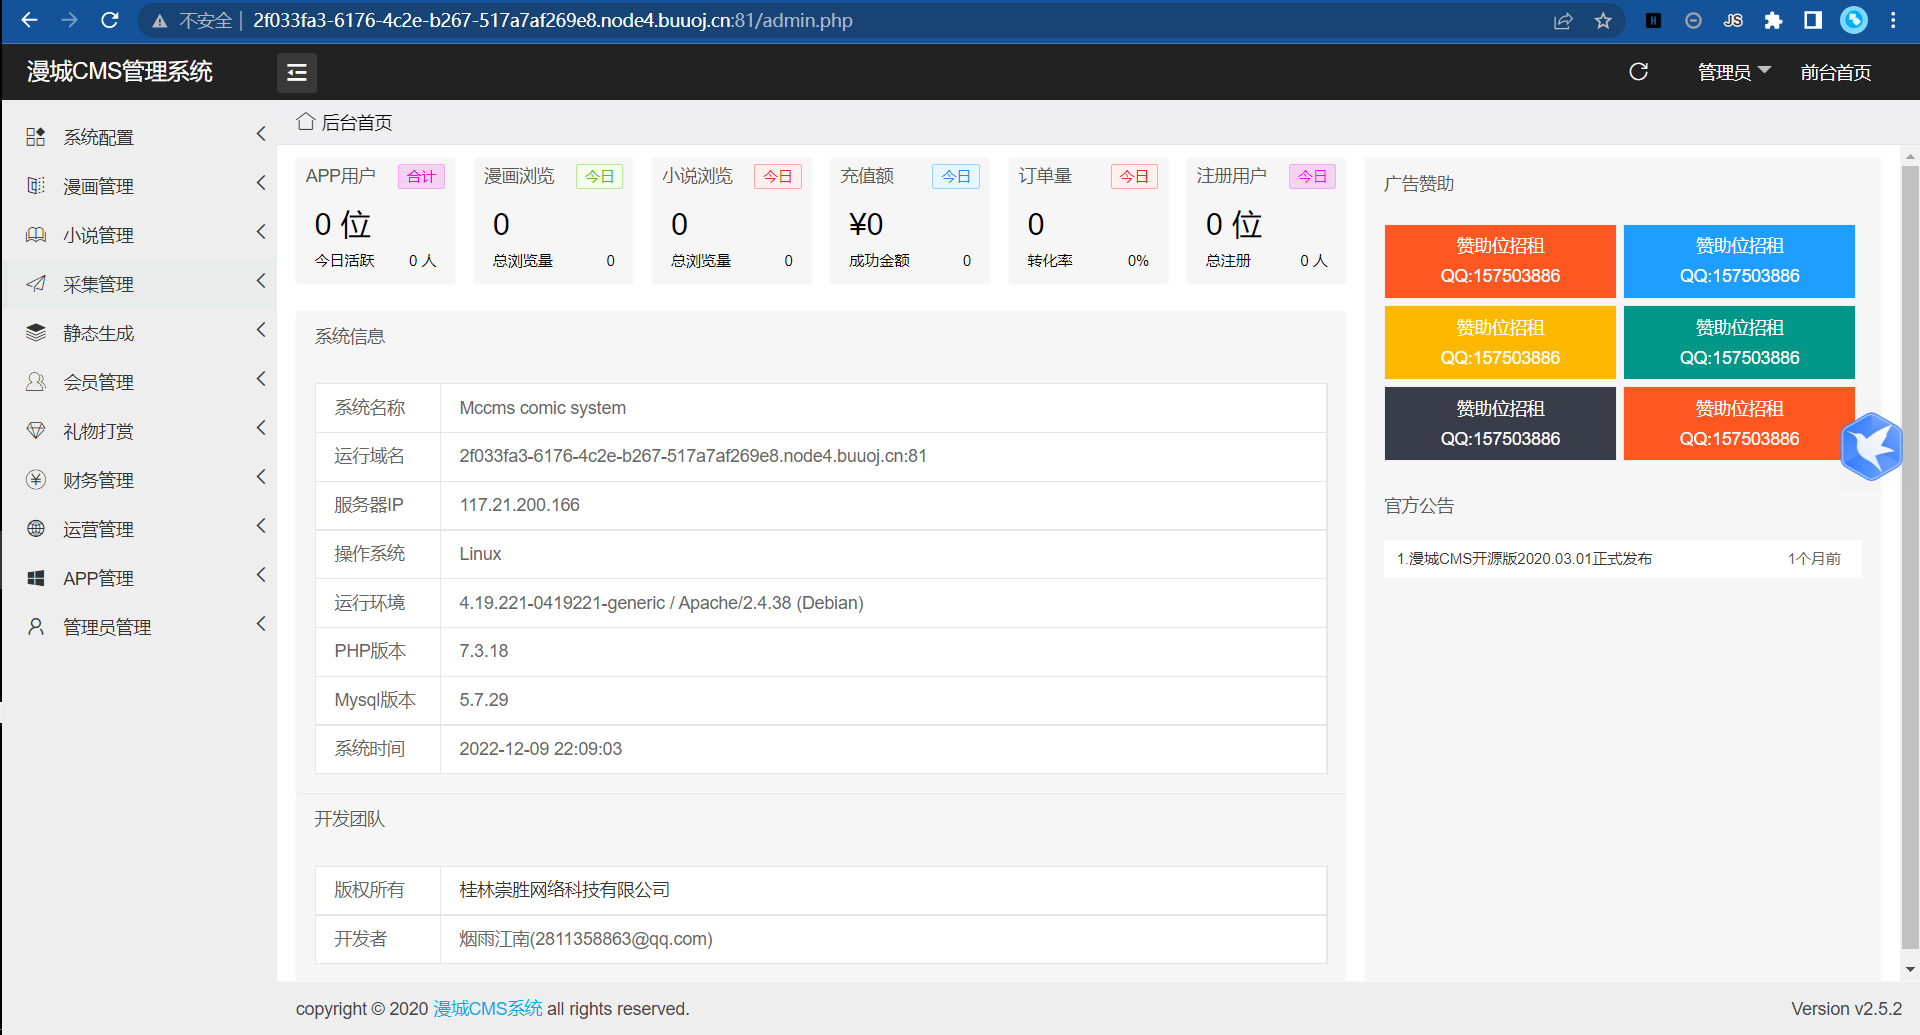Reload the page with browser refresh
The height and width of the screenshot is (1035, 1920).
point(110,20)
